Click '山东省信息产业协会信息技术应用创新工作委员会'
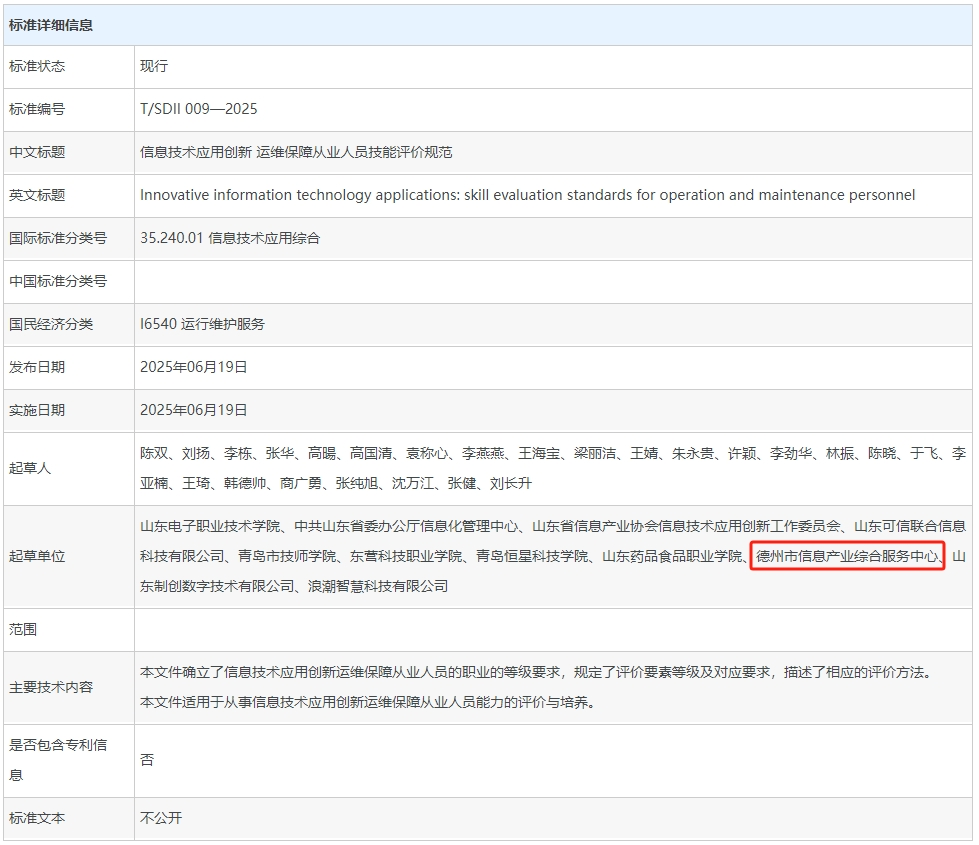The height and width of the screenshot is (845, 979). pos(686,526)
